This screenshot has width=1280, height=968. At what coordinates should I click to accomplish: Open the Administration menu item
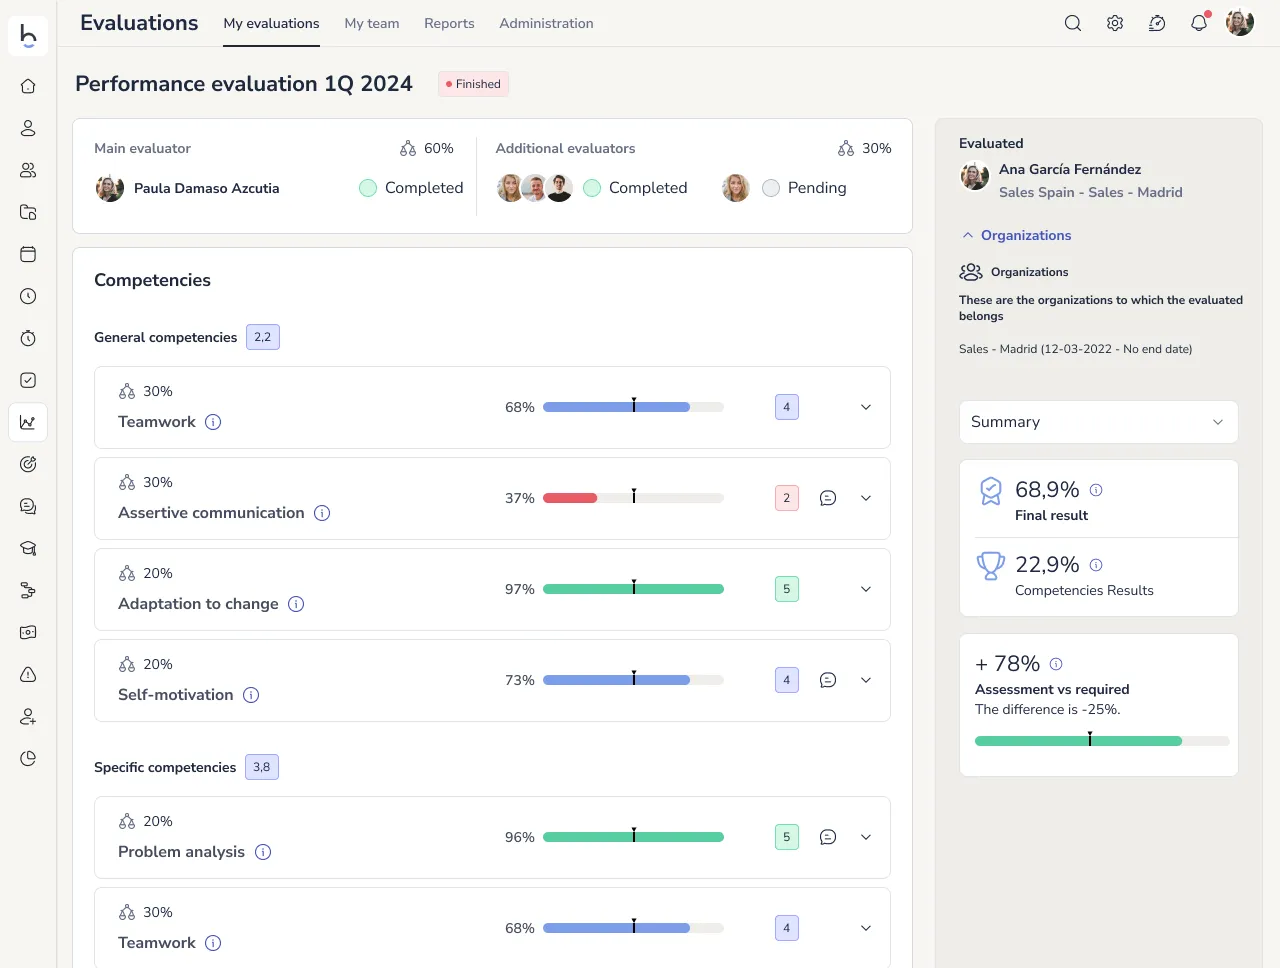pyautogui.click(x=546, y=23)
